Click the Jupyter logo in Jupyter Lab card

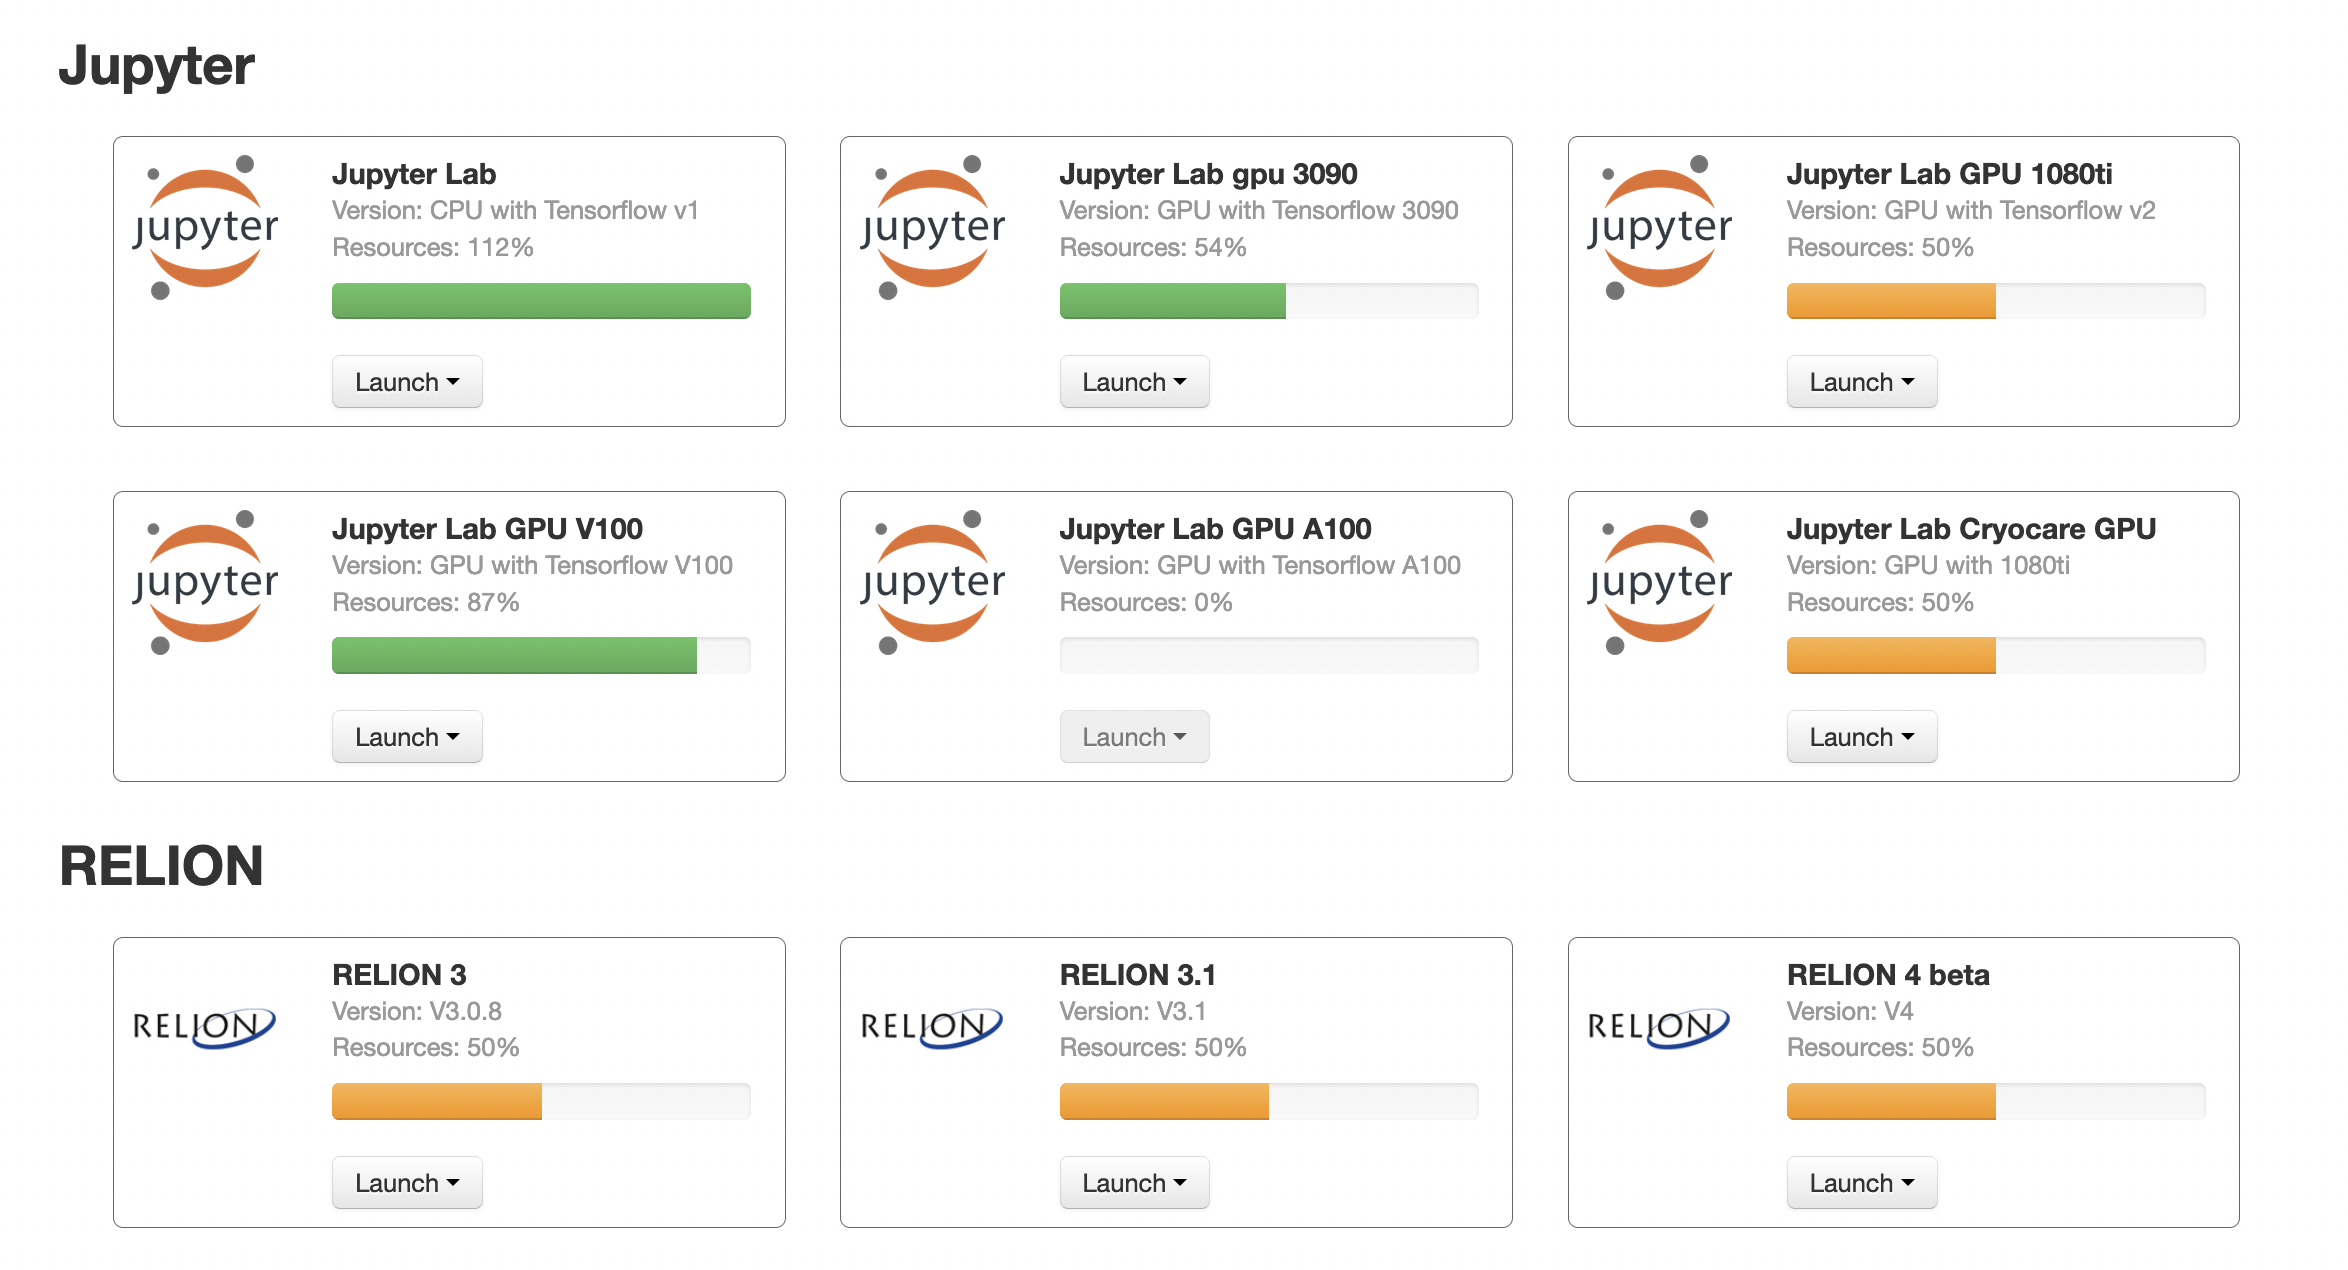click(x=206, y=227)
